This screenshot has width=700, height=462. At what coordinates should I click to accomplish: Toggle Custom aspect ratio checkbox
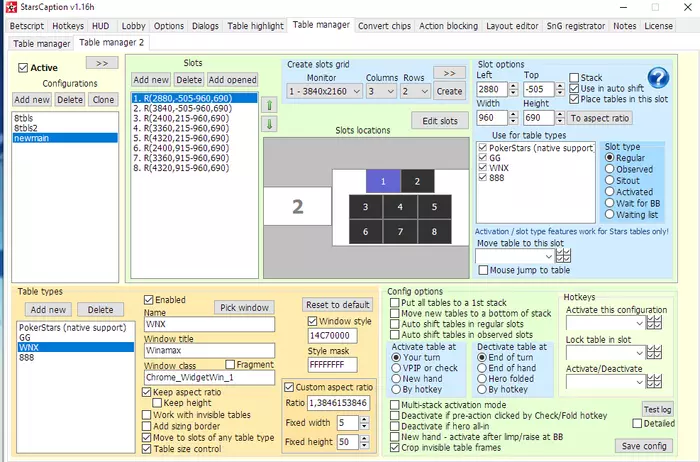coord(289,387)
